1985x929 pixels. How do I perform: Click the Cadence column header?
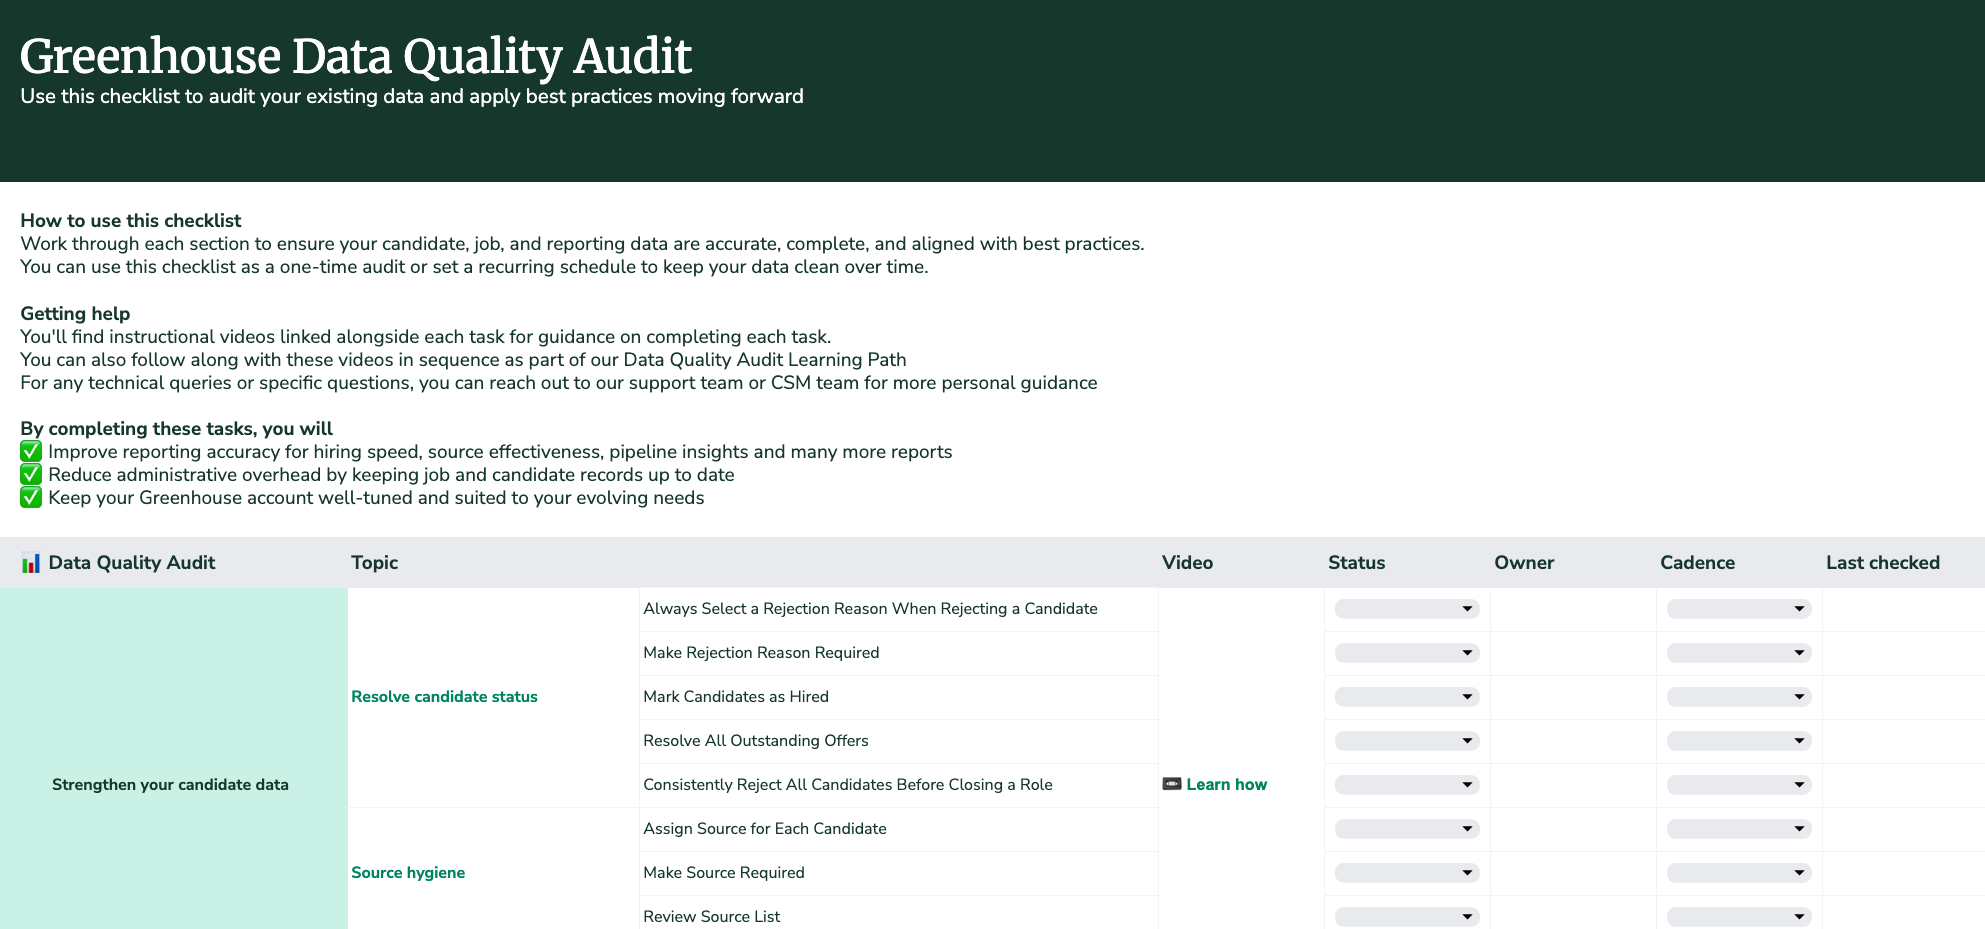1697,563
